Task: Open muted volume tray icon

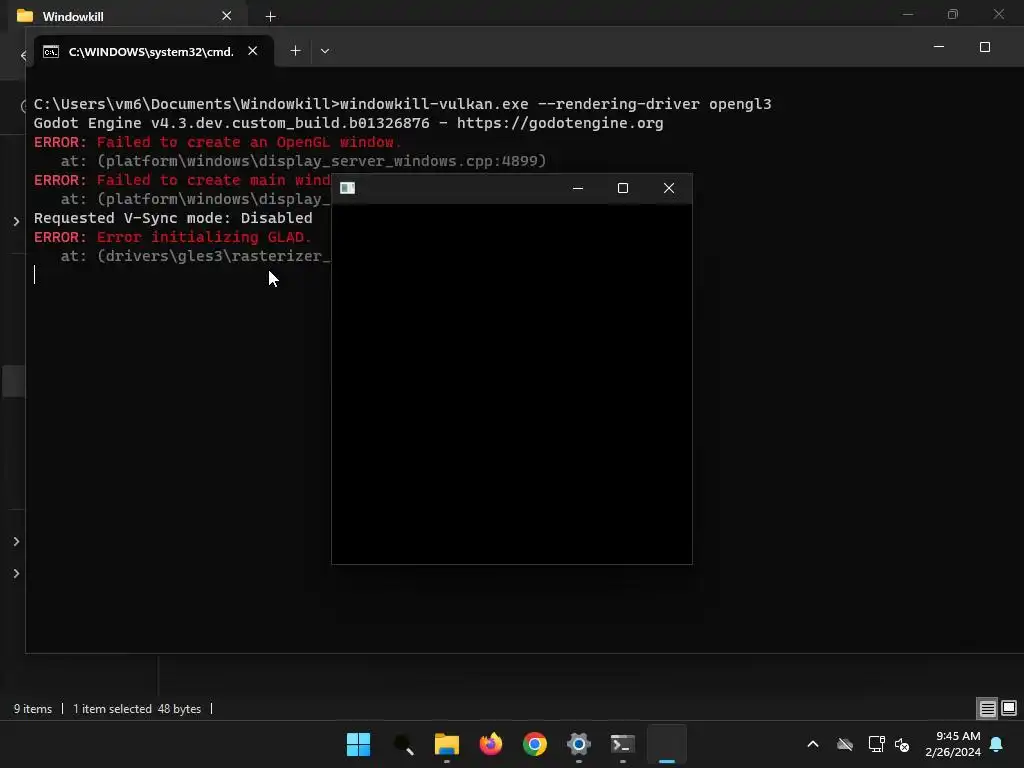Action: coord(902,744)
